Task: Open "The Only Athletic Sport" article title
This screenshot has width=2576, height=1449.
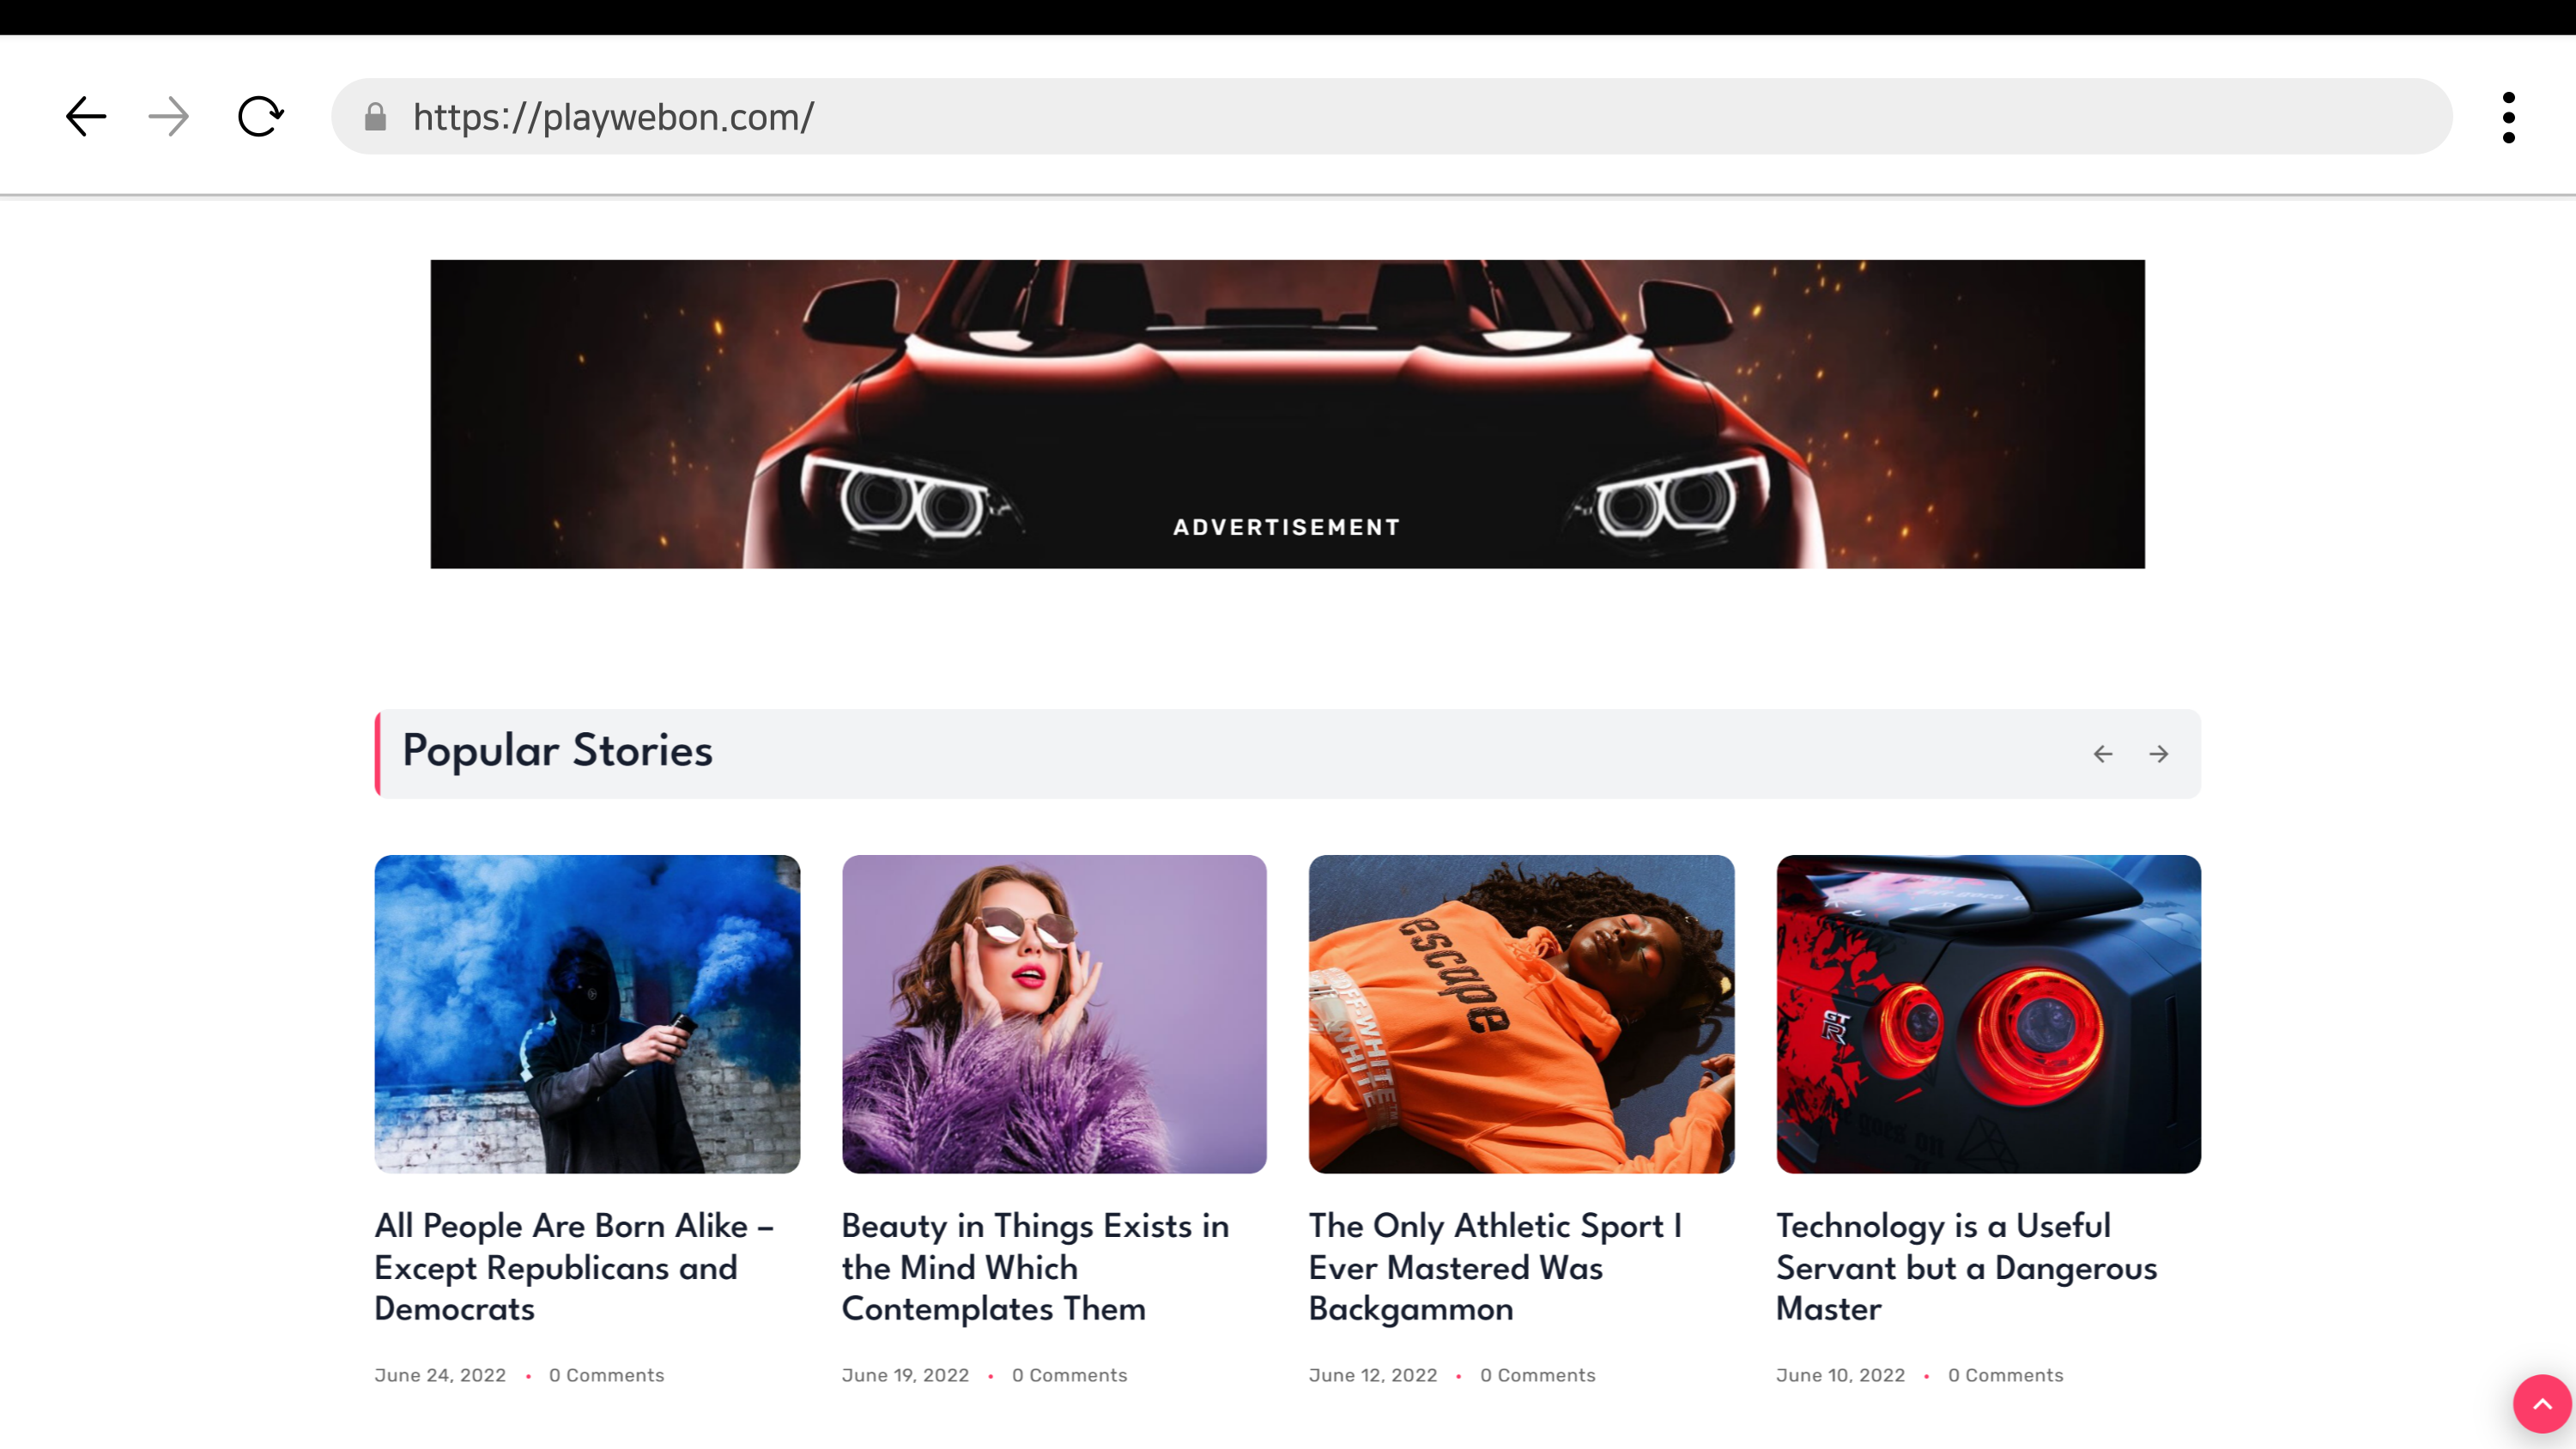Action: (1495, 1267)
